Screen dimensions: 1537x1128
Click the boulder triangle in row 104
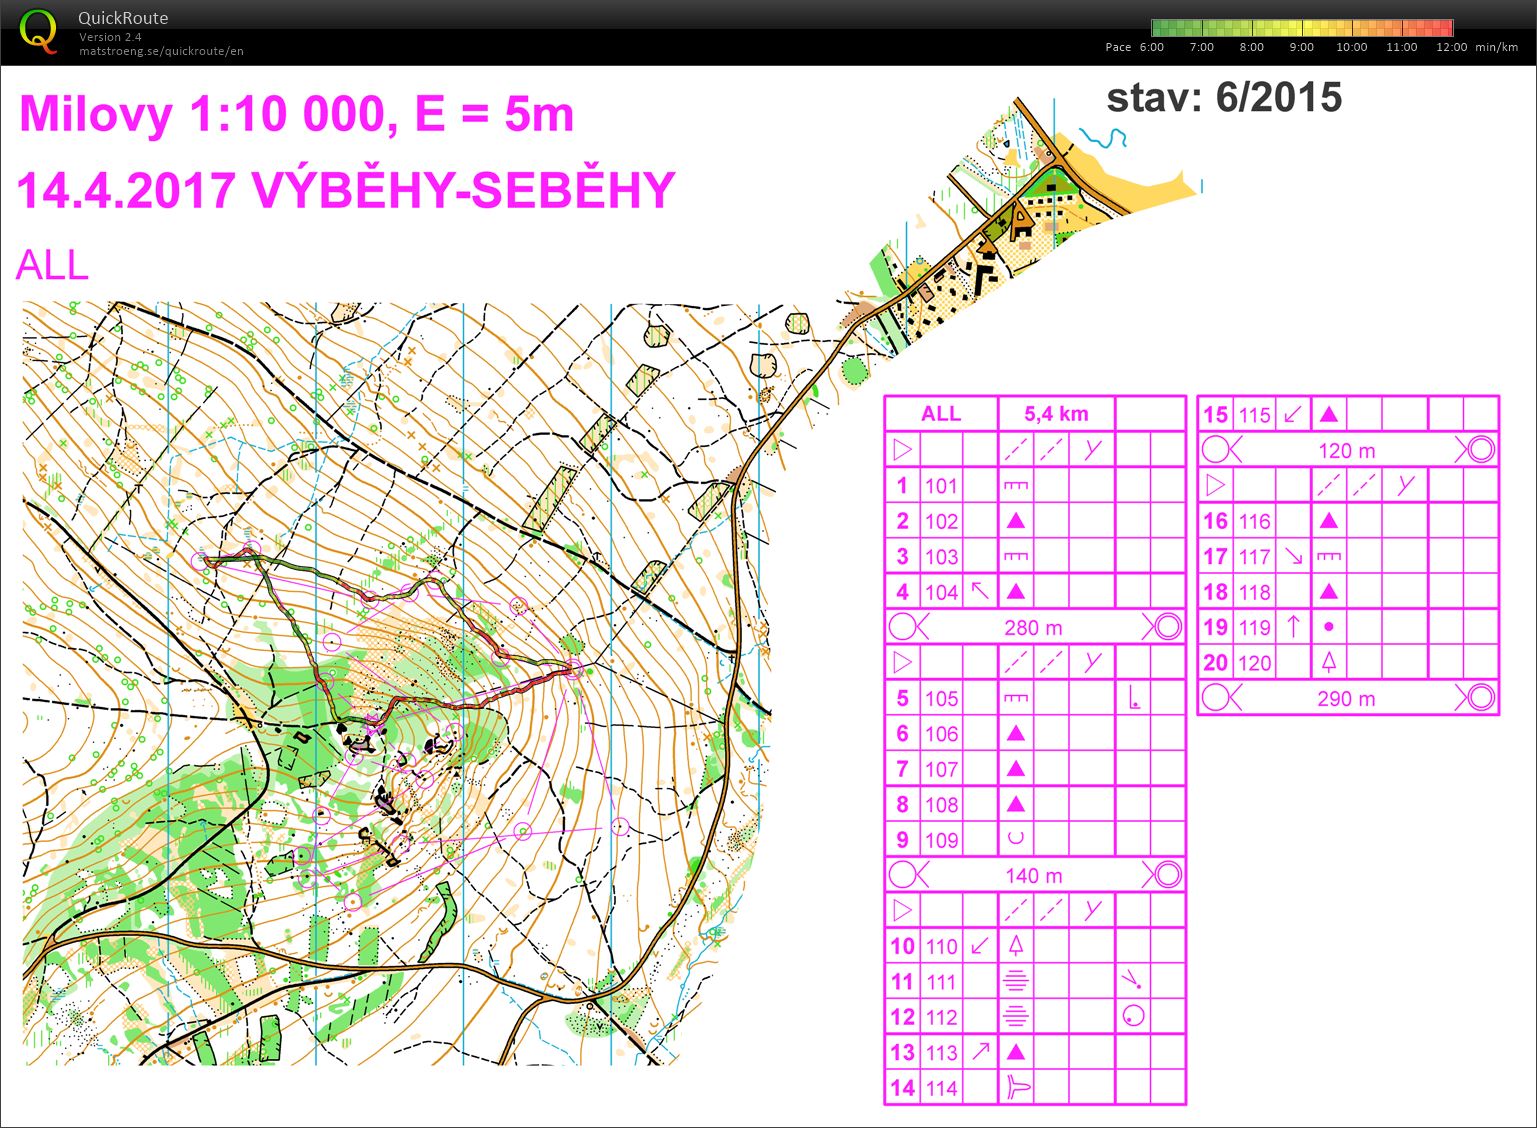pos(1015,592)
